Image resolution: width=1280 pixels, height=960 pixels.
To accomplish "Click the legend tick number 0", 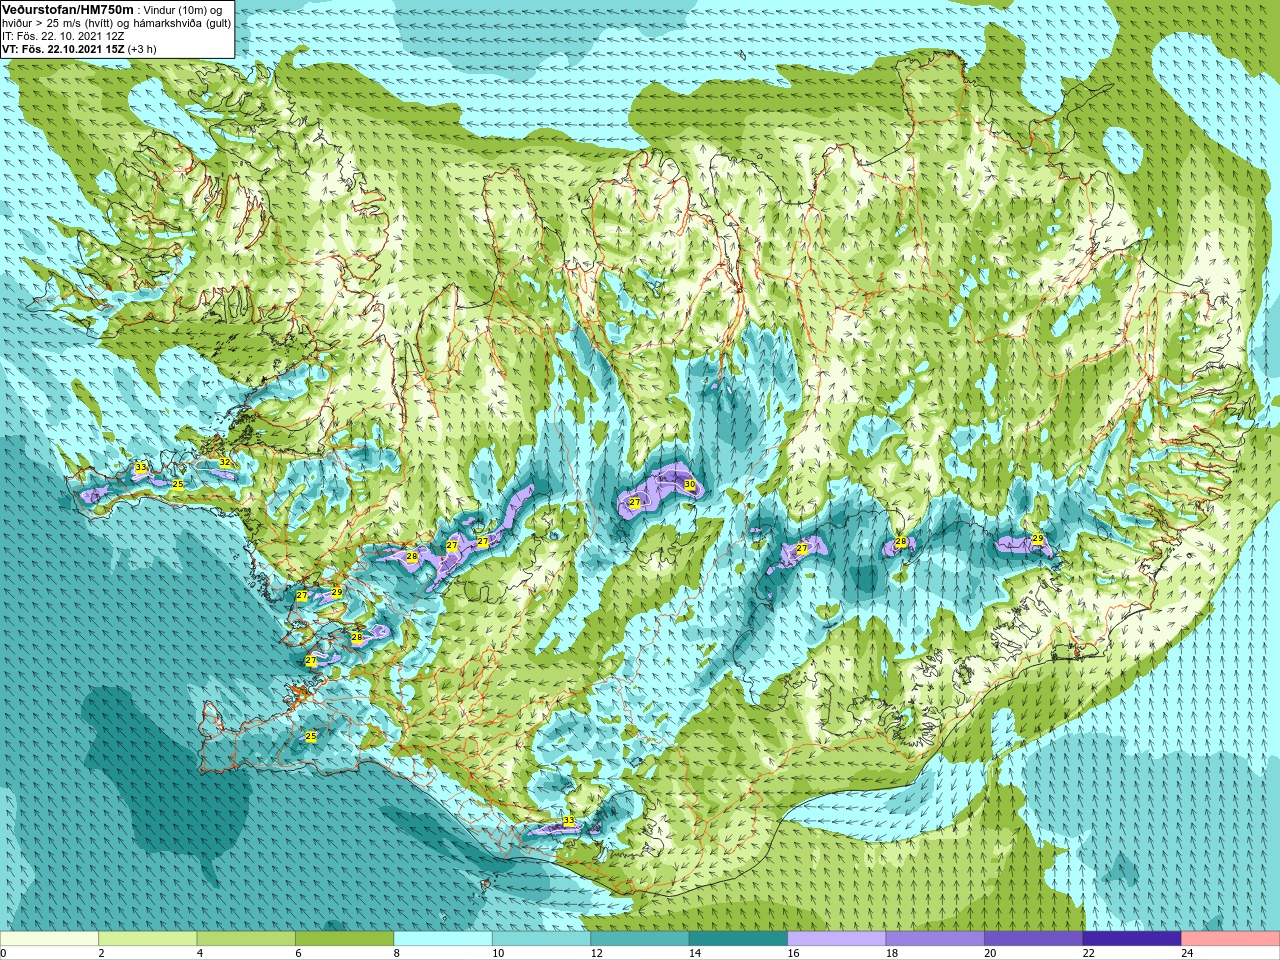I will point(3,954).
